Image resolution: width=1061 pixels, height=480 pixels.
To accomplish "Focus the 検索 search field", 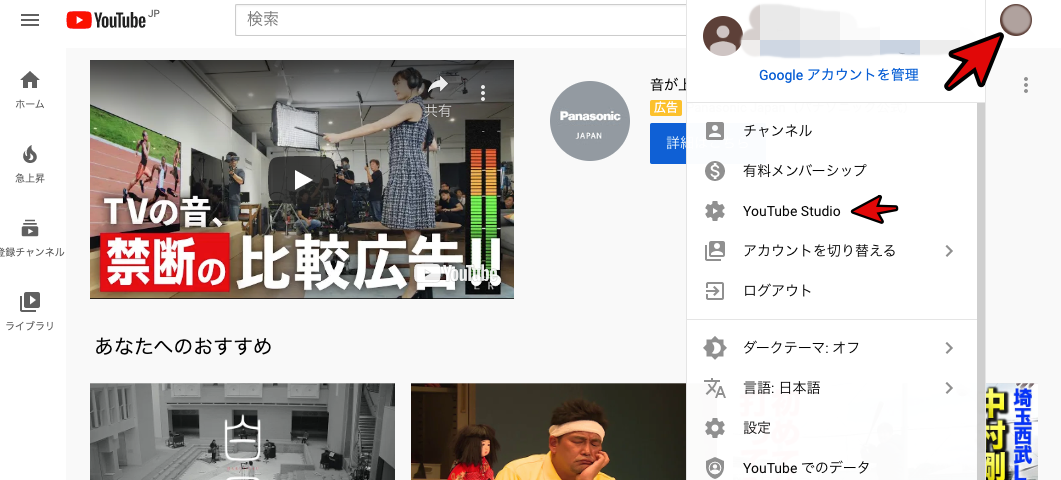I will (x=460, y=20).
